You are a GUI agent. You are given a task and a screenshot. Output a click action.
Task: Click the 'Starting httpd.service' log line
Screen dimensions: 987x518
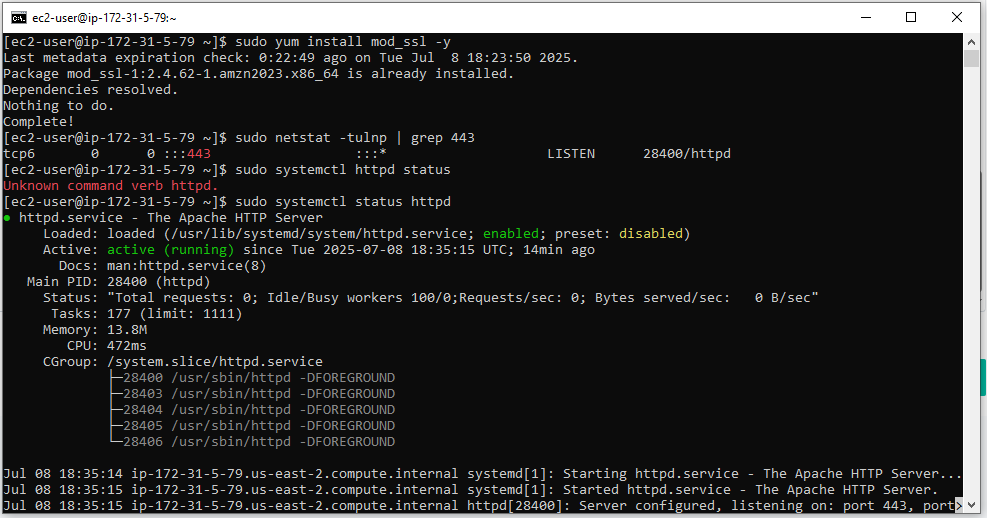click(482, 474)
